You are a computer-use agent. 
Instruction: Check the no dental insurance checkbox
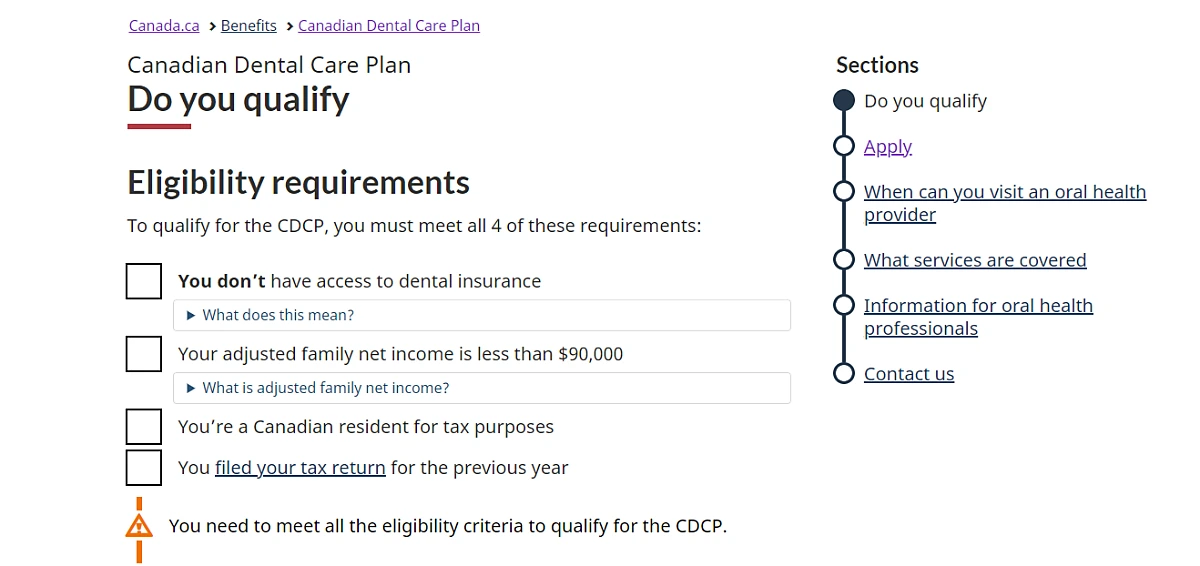[x=144, y=281]
